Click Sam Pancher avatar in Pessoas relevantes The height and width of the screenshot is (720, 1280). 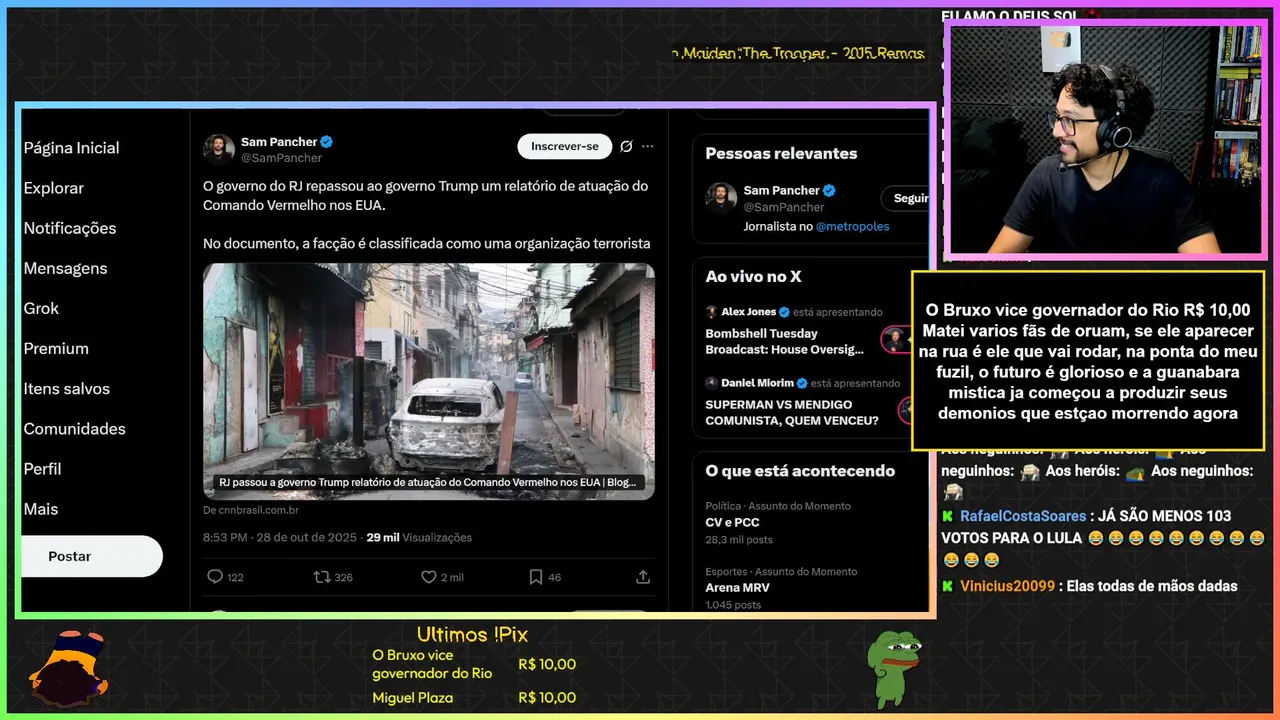tap(721, 198)
